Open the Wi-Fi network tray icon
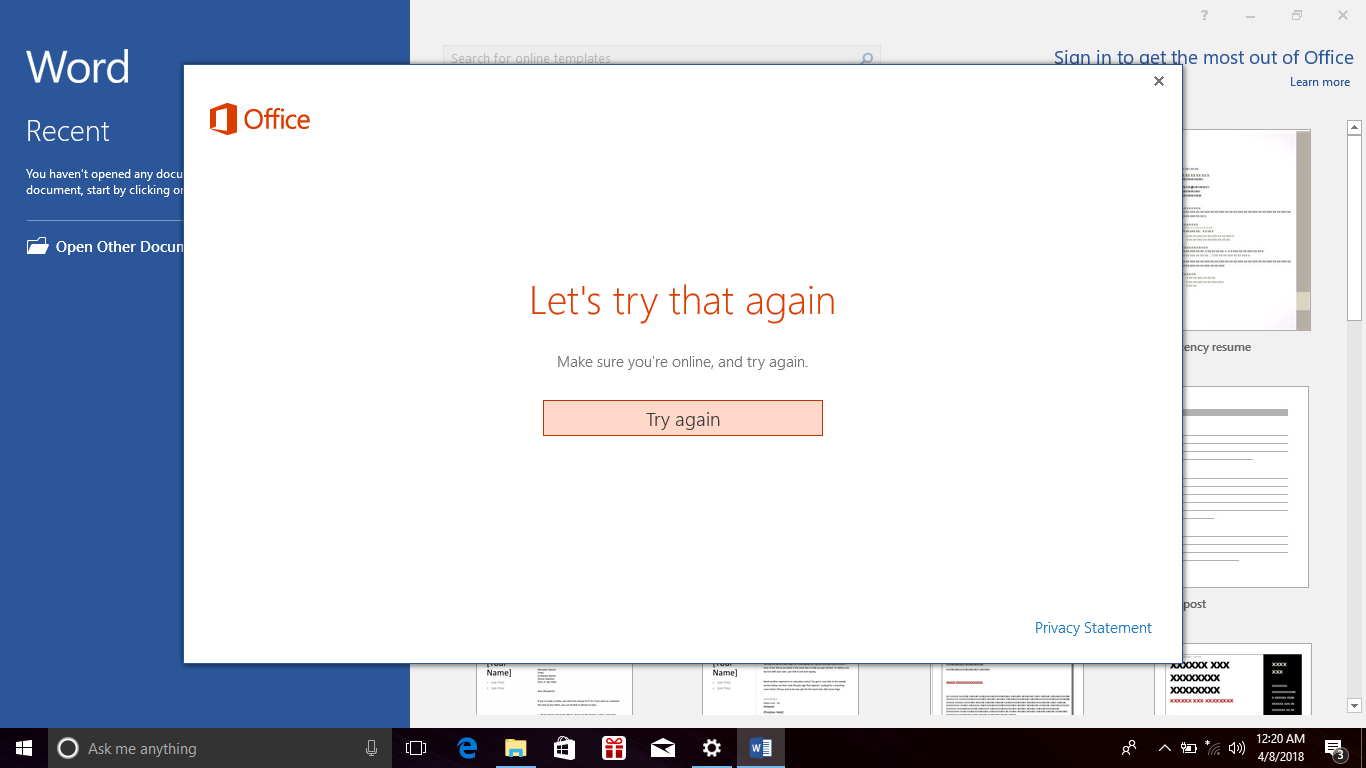Image resolution: width=1366 pixels, height=768 pixels. [1213, 748]
